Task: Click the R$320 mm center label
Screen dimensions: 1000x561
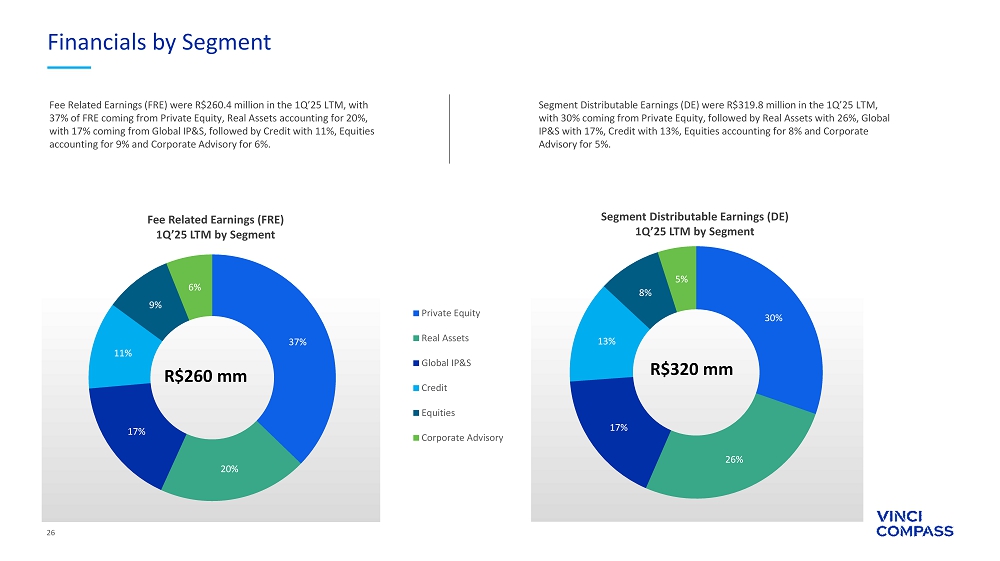Action: [x=691, y=369]
